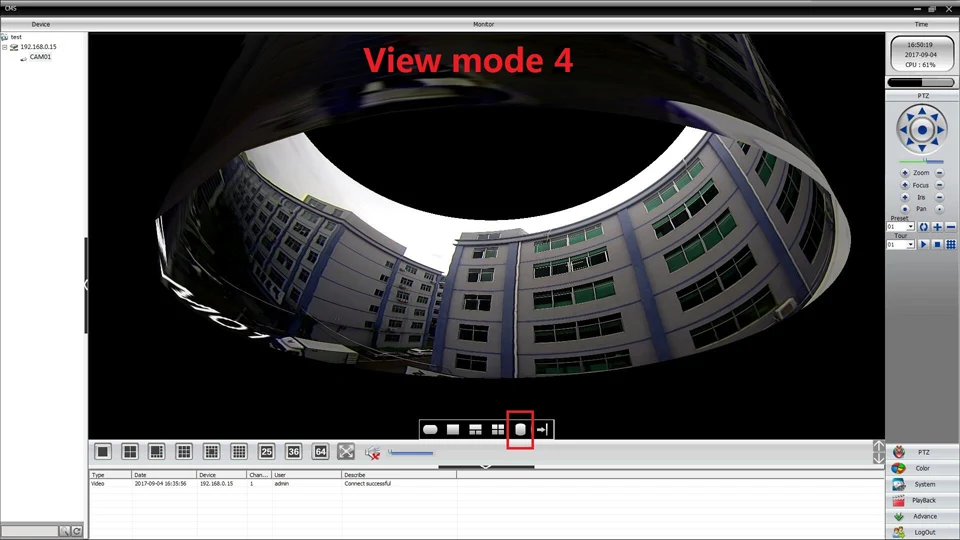Viewport: 960px width, 540px height.
Task: Select the fisheye split three-pane view mode
Action: click(x=476, y=430)
